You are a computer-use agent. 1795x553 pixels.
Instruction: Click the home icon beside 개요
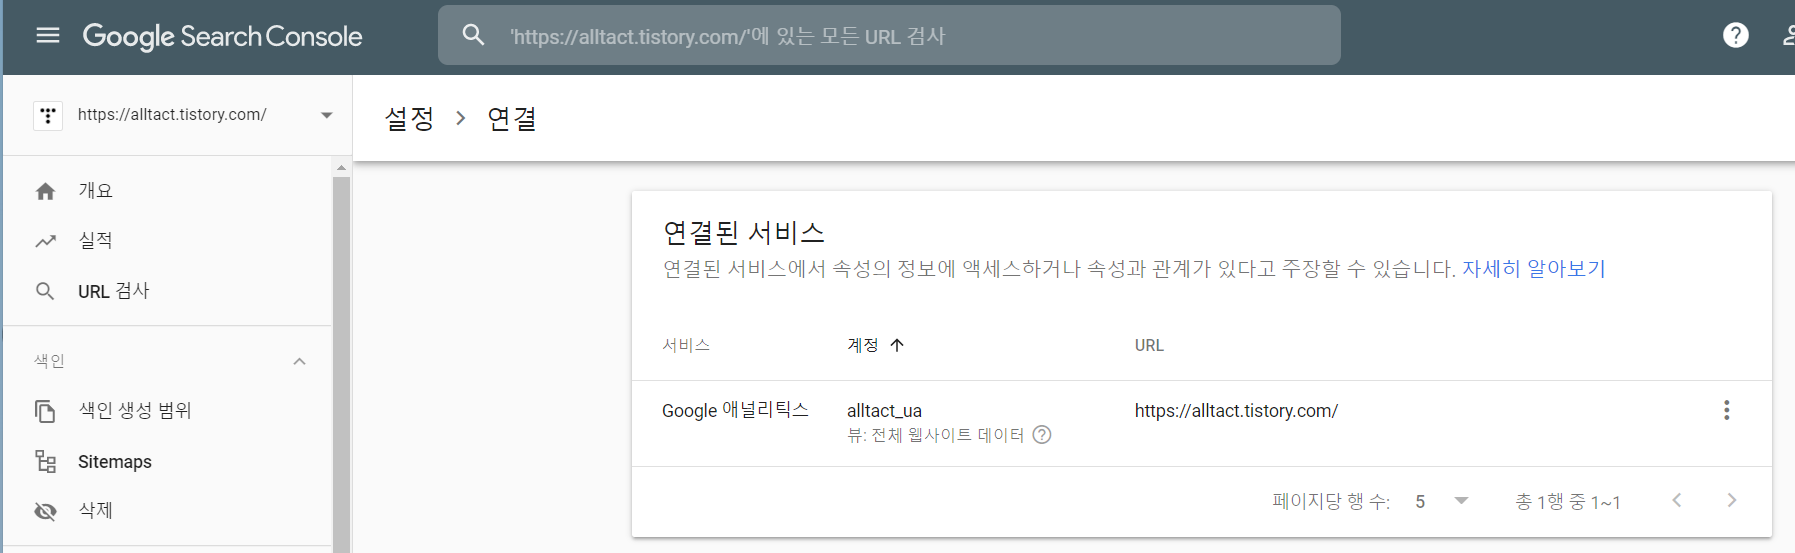(45, 191)
